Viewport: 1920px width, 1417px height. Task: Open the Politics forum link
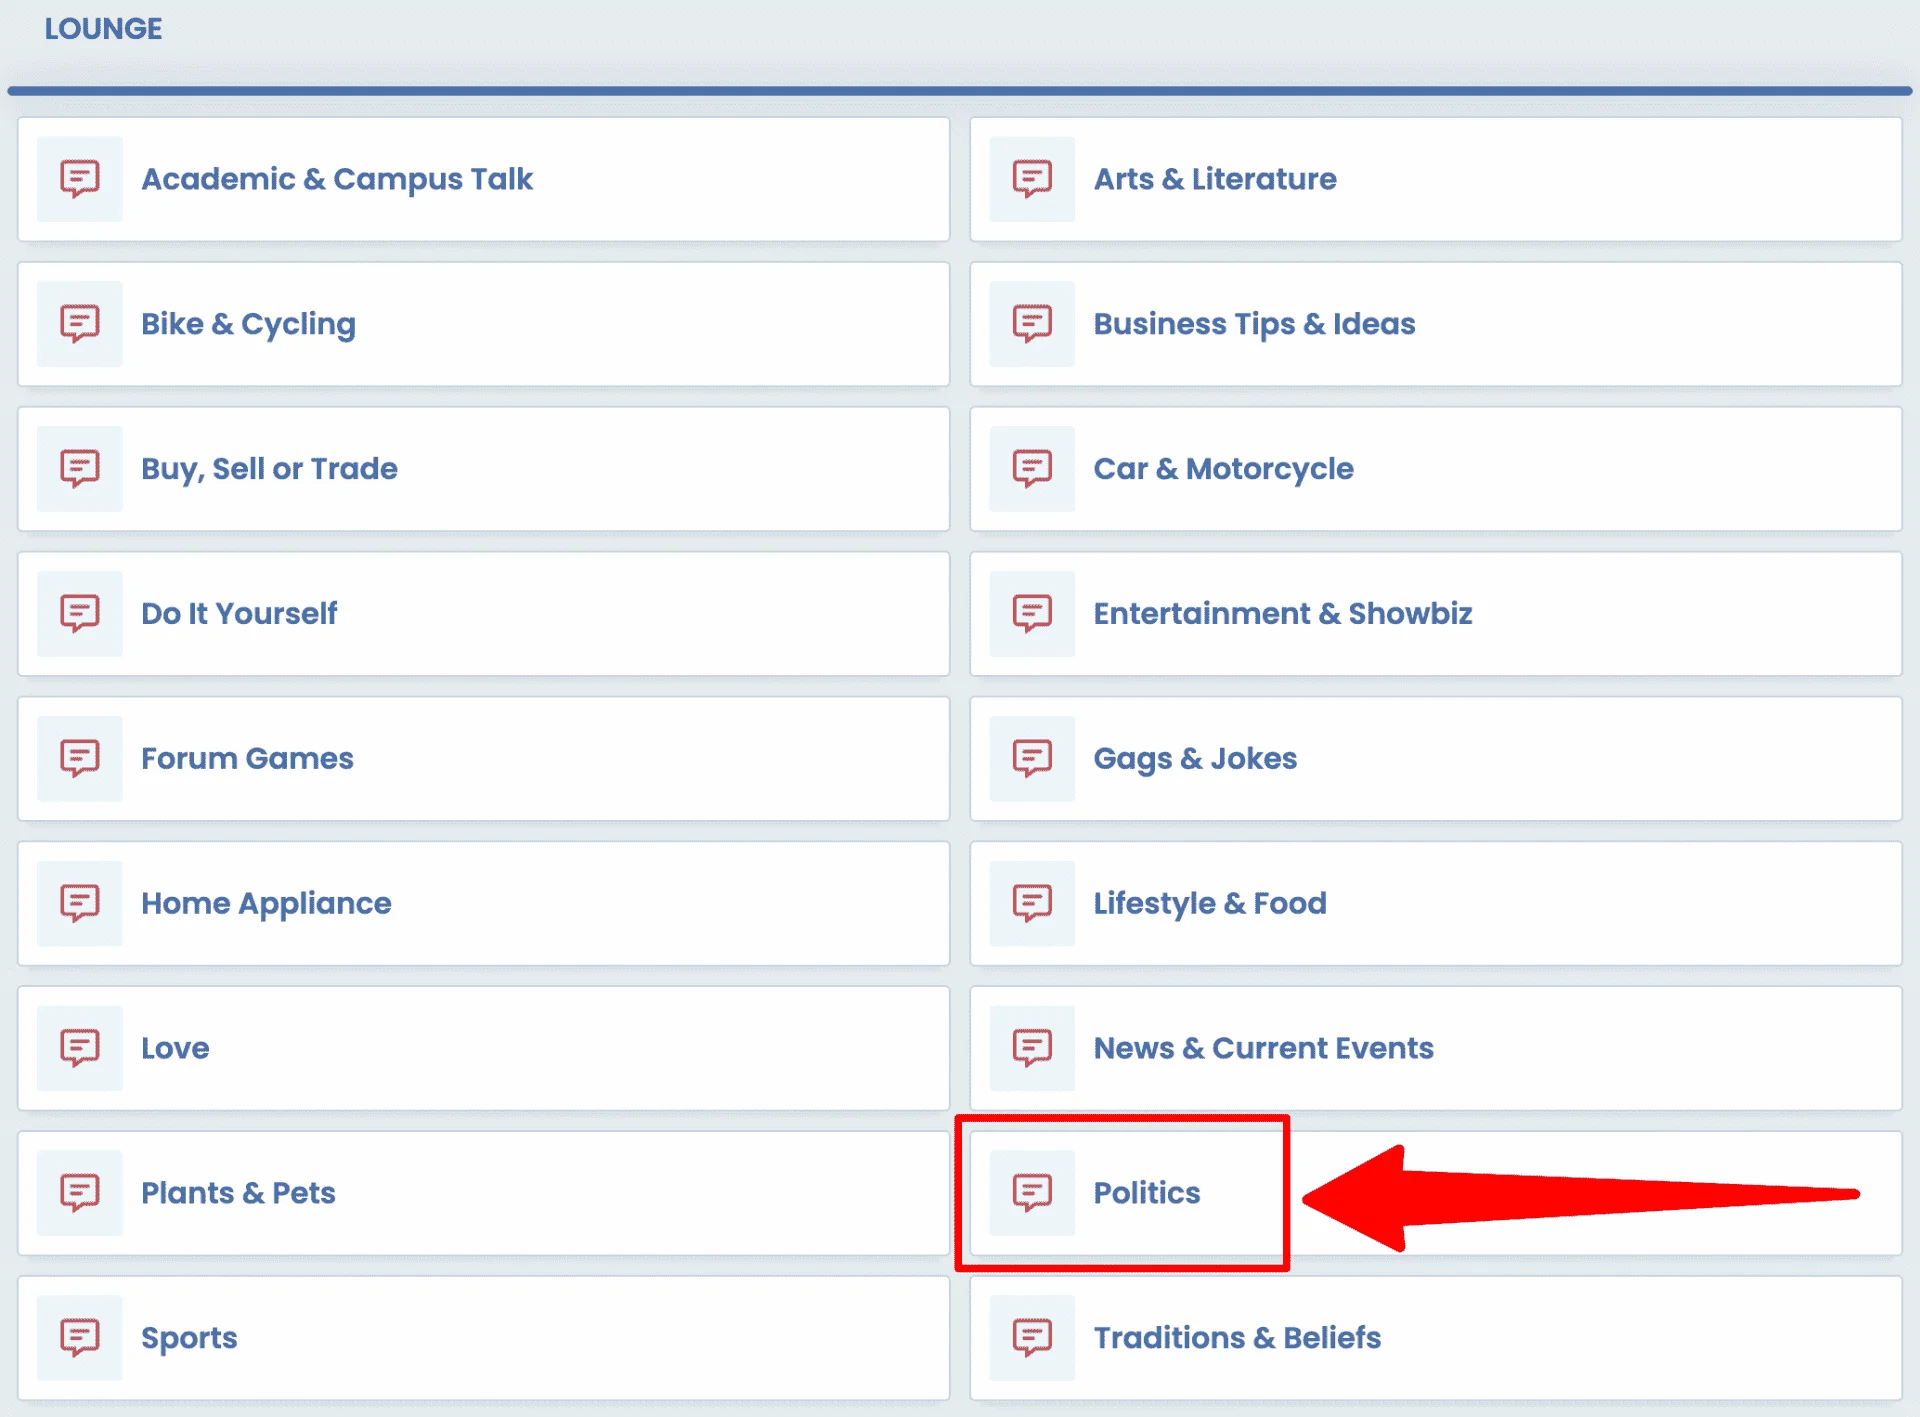(x=1147, y=1193)
